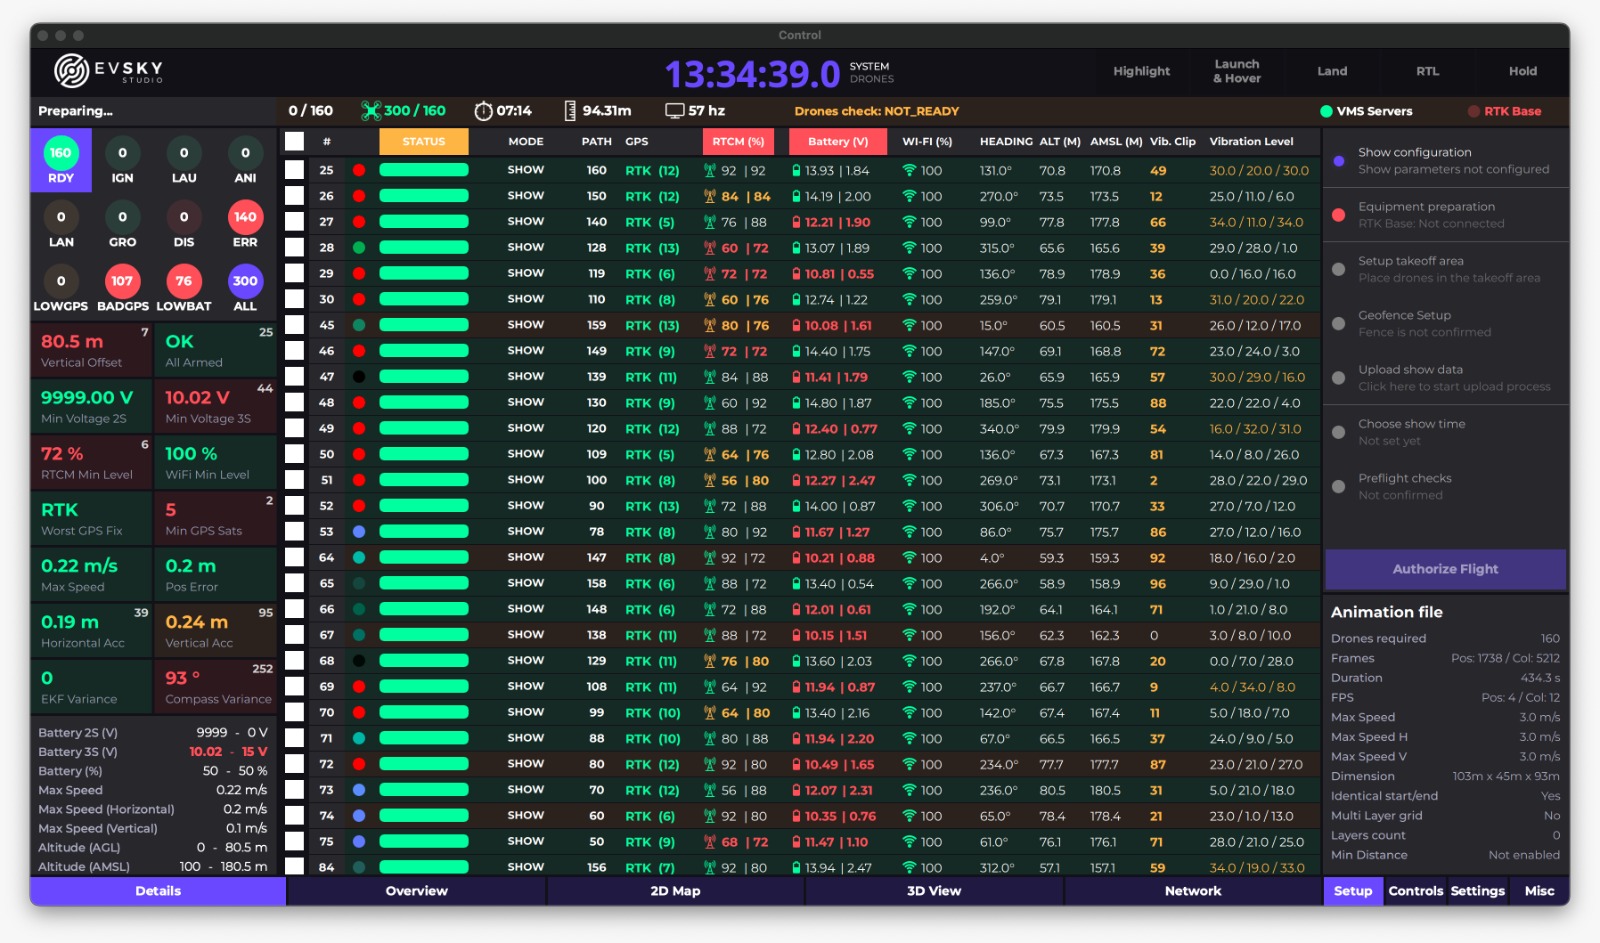Select the checkbox for drone row 48
This screenshot has width=1600, height=943.
[294, 403]
